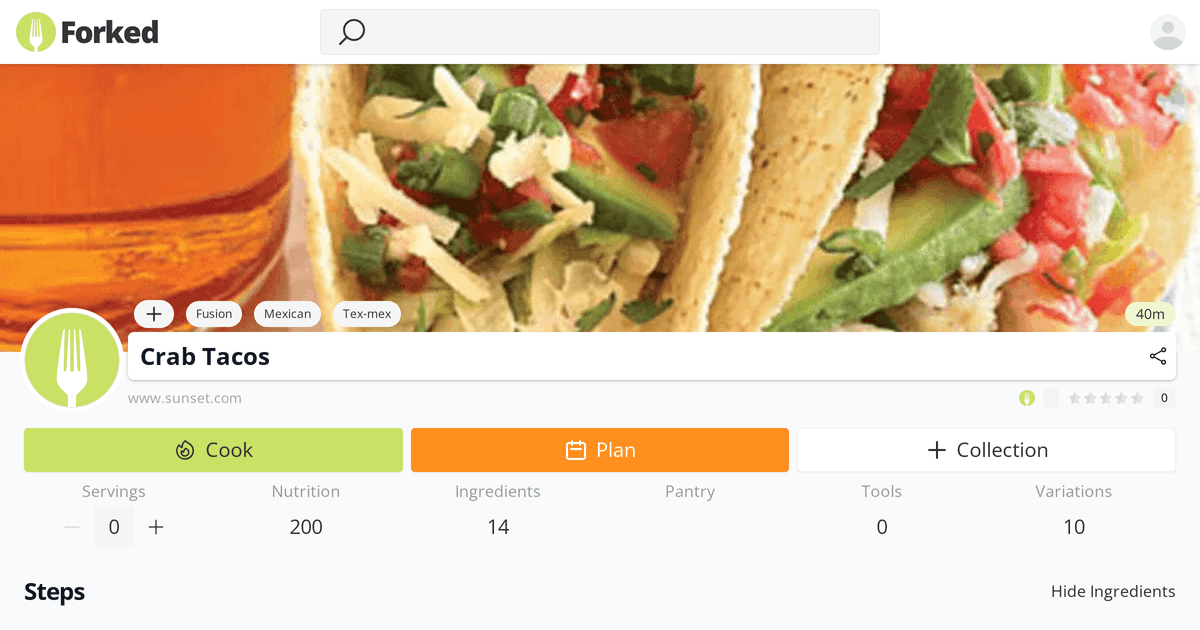The image size is (1200, 630).
Task: Toggle the checkbox next to the star rating
Action: tap(1051, 397)
